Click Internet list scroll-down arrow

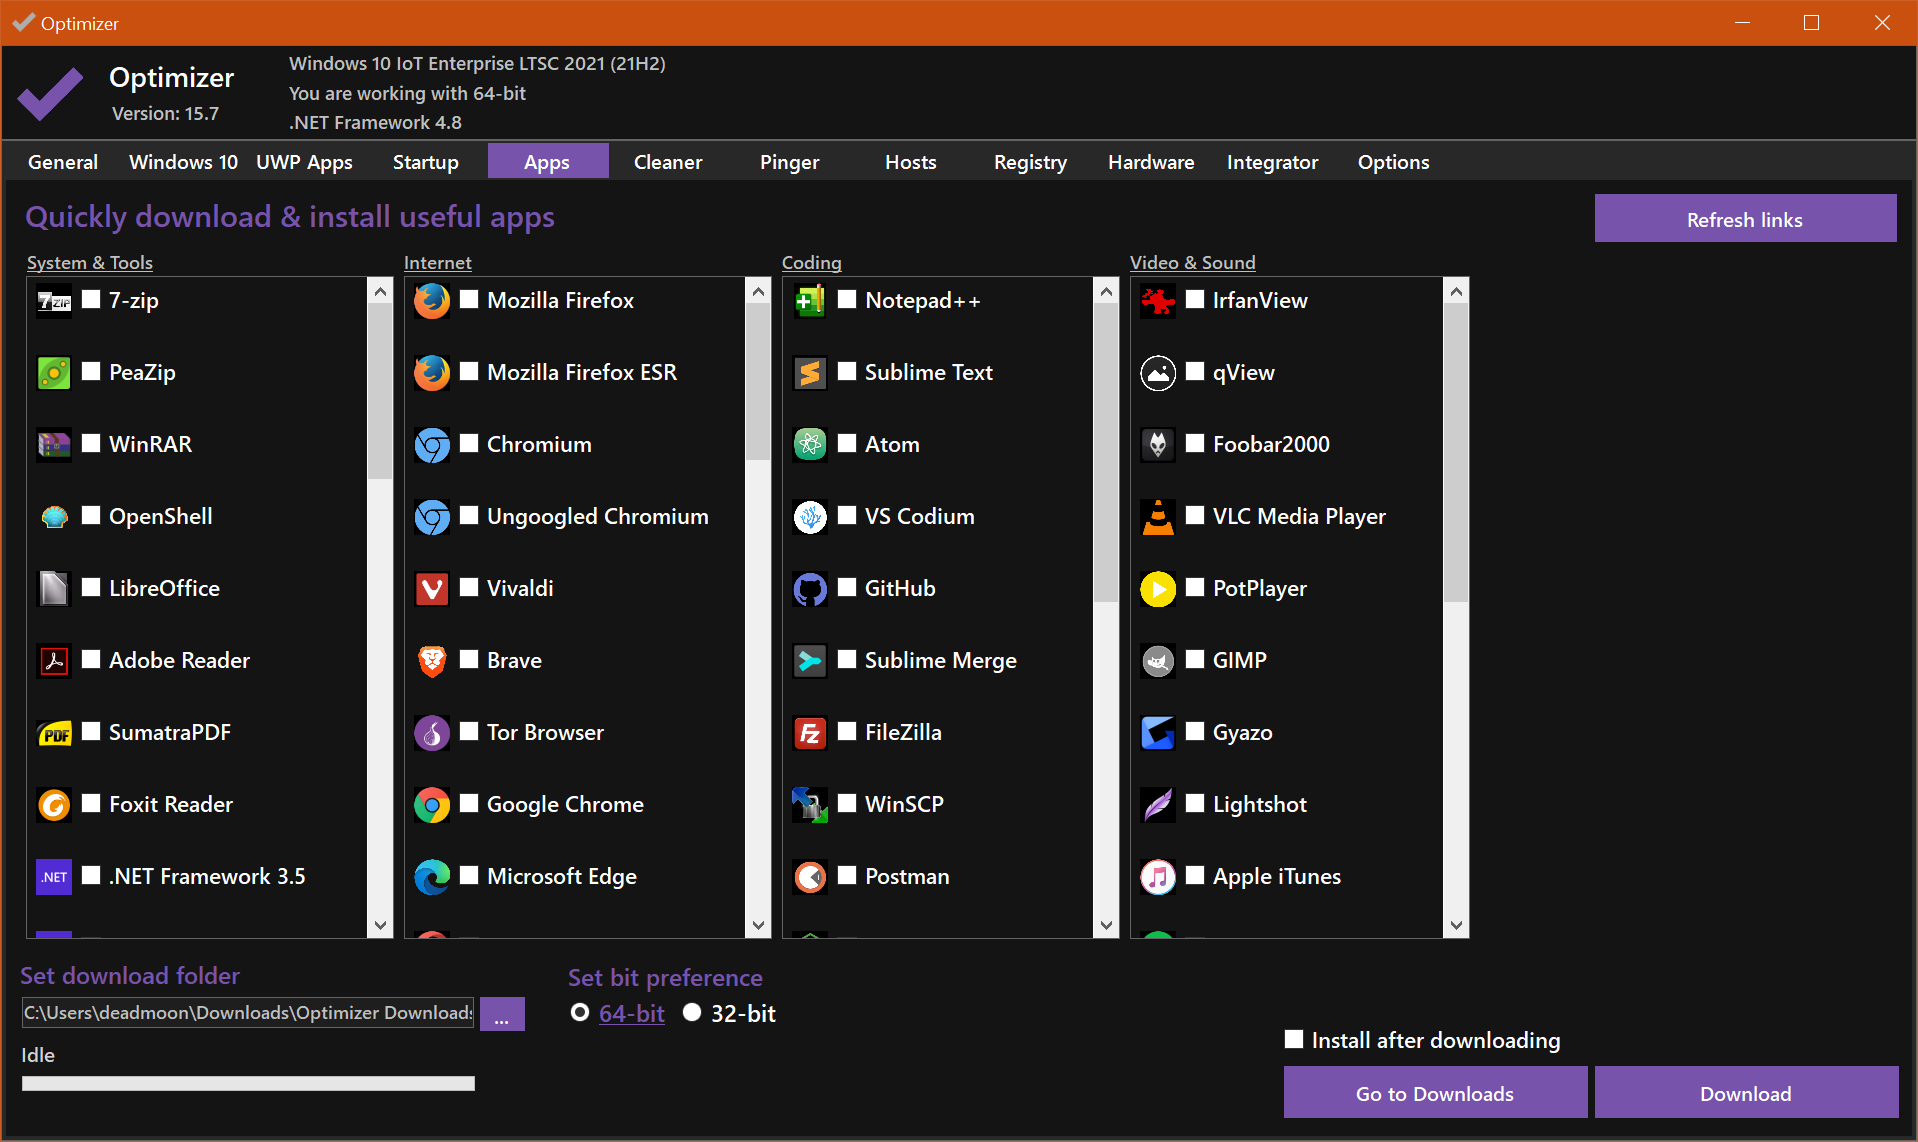[758, 925]
